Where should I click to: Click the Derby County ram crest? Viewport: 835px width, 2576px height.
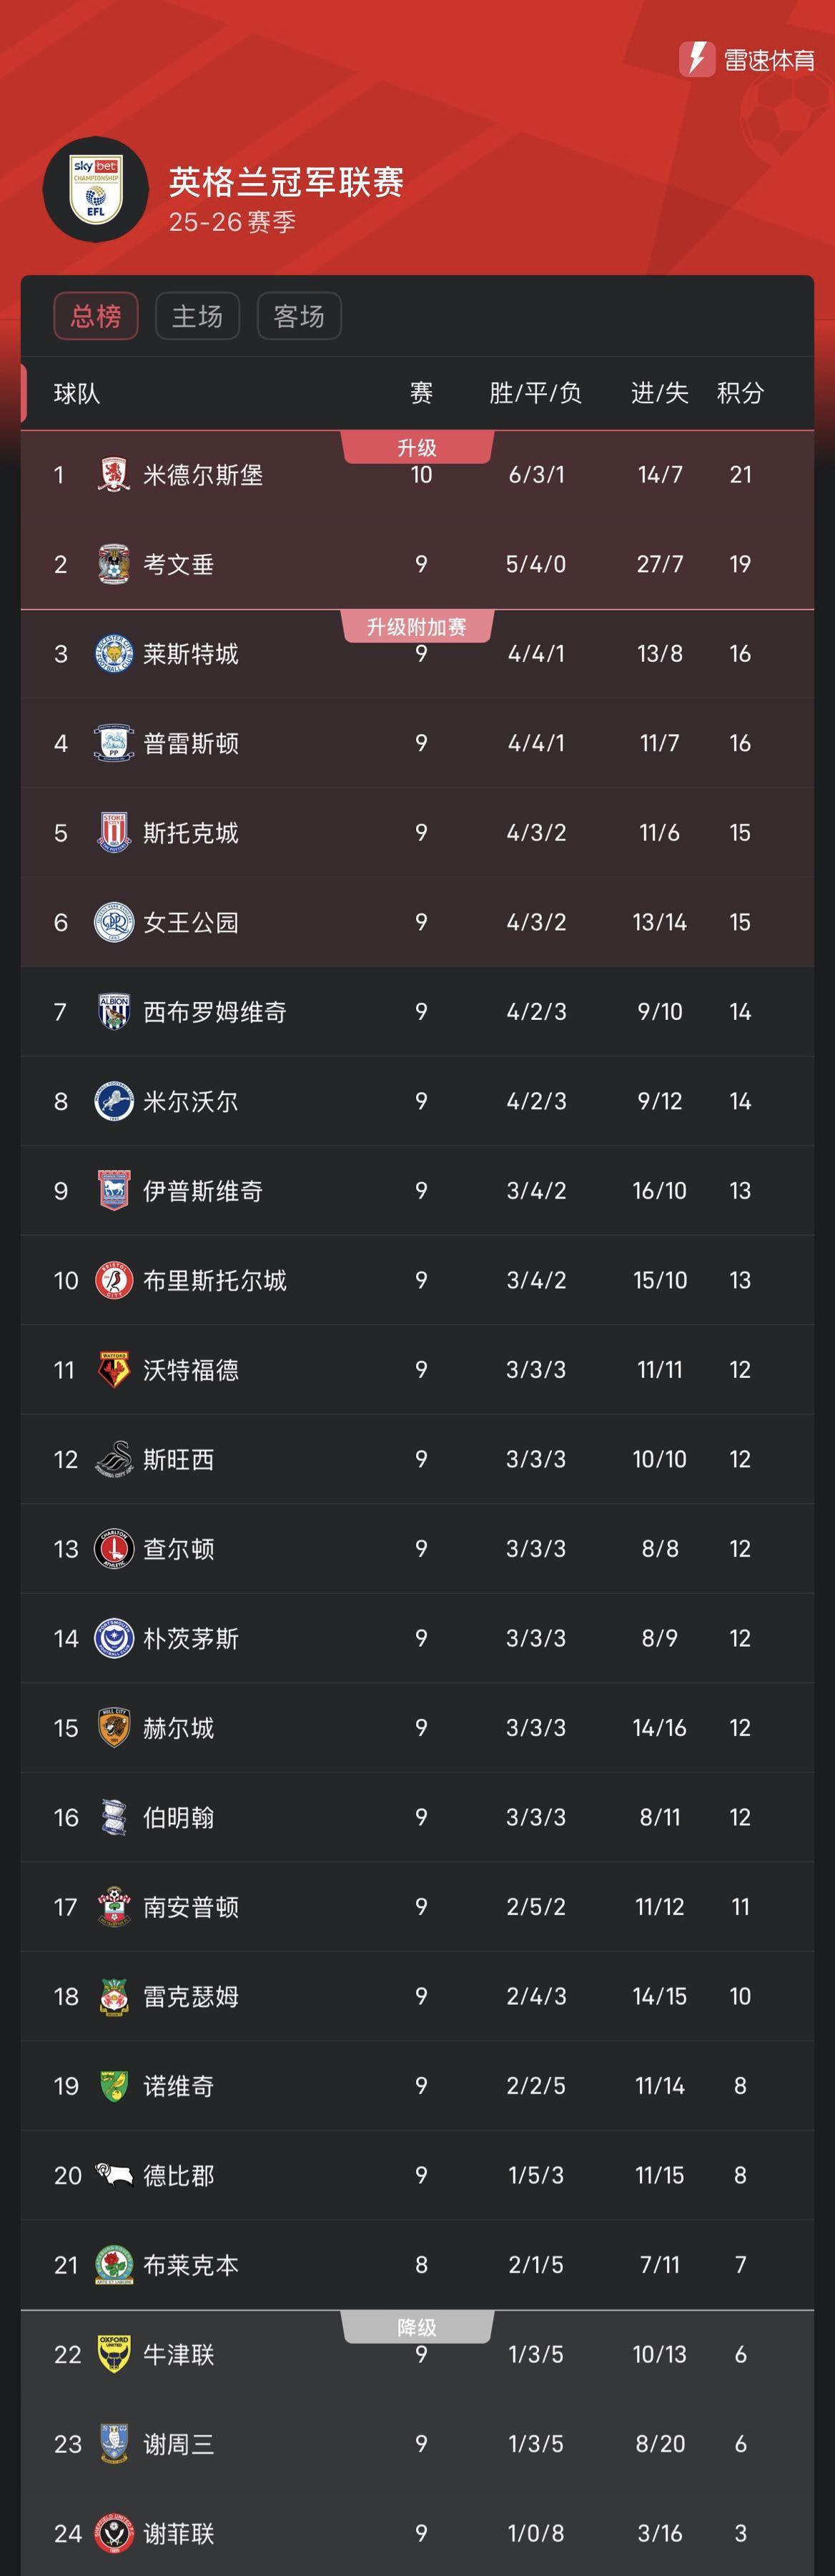coord(114,2175)
